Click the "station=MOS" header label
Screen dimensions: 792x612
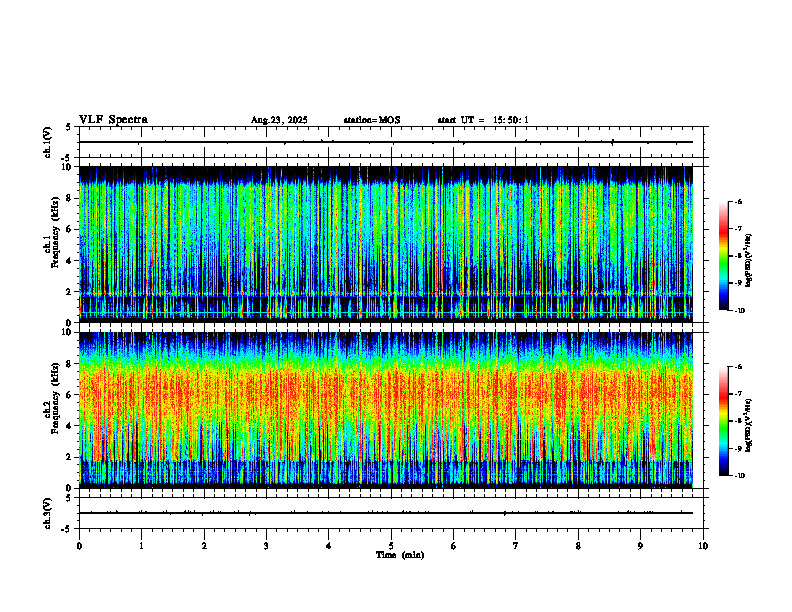[x=372, y=120]
